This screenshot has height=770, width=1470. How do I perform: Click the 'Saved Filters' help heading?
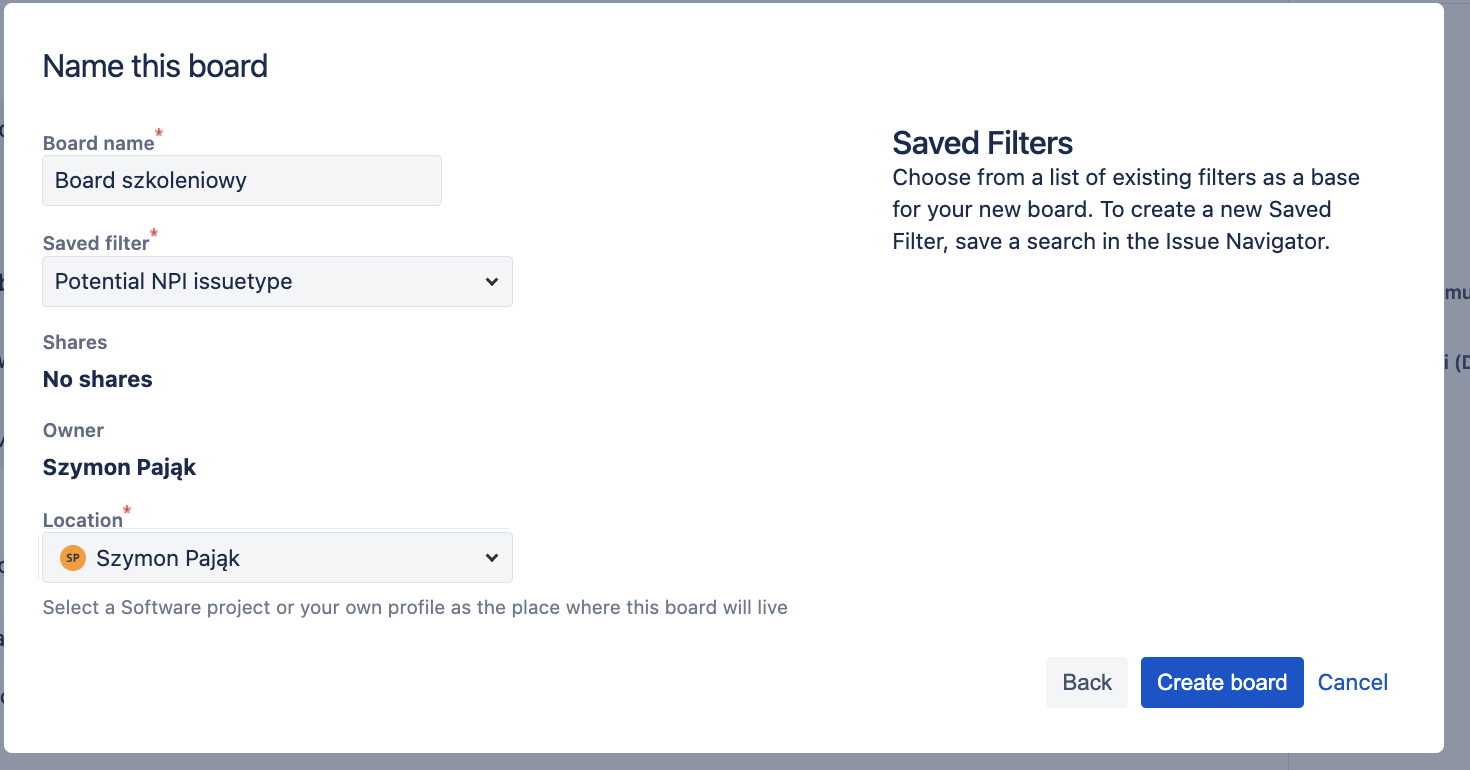[982, 144]
